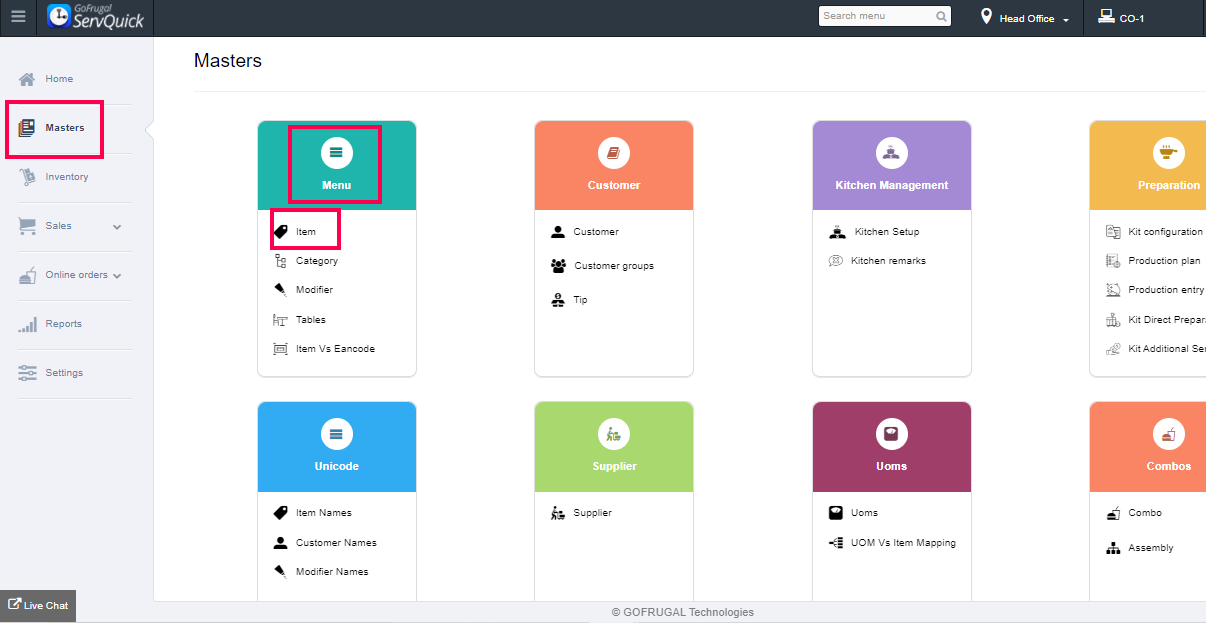Open the Kitchen remarks link

pos(889,261)
